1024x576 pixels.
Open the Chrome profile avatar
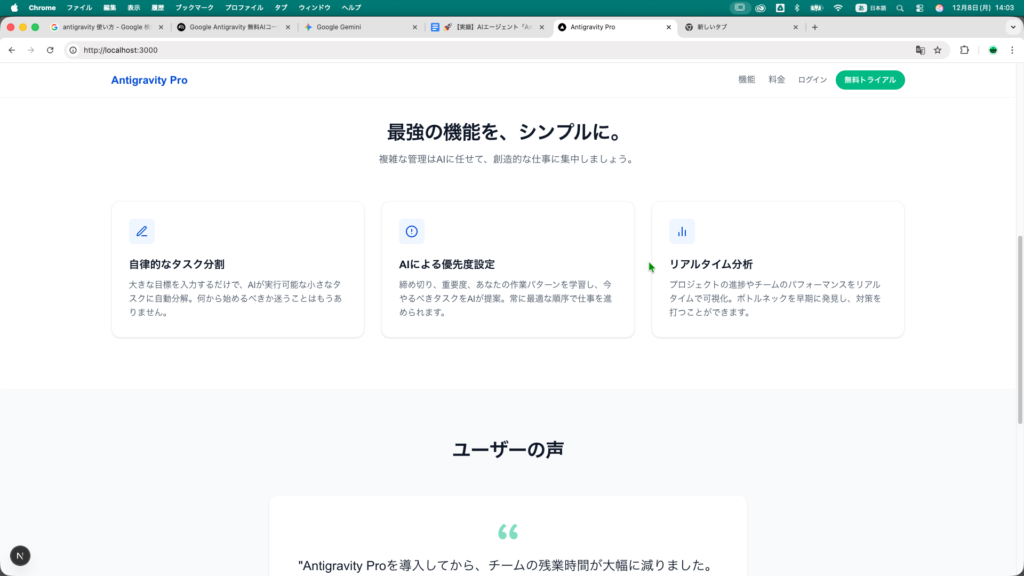[x=993, y=50]
